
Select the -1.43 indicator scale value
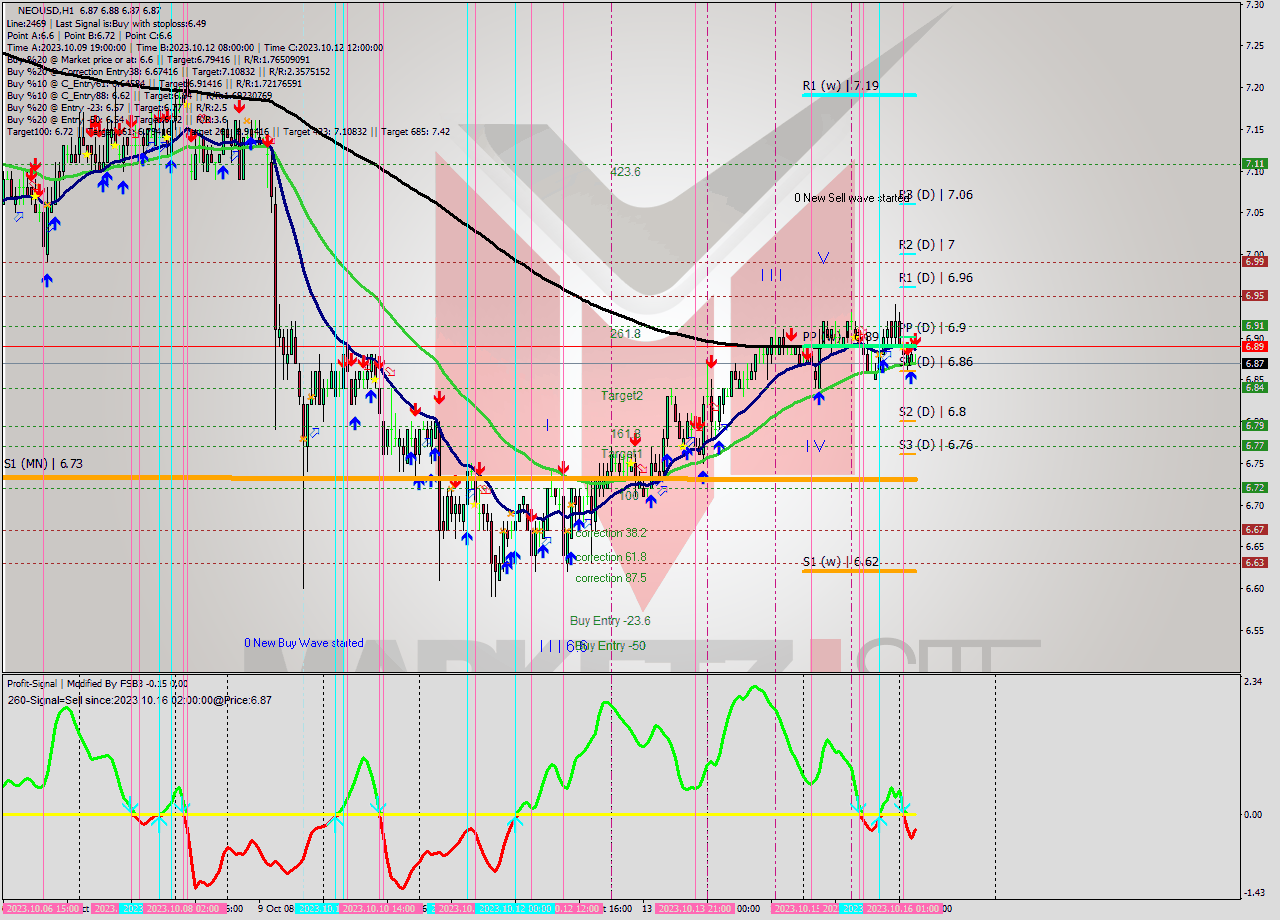[1254, 892]
